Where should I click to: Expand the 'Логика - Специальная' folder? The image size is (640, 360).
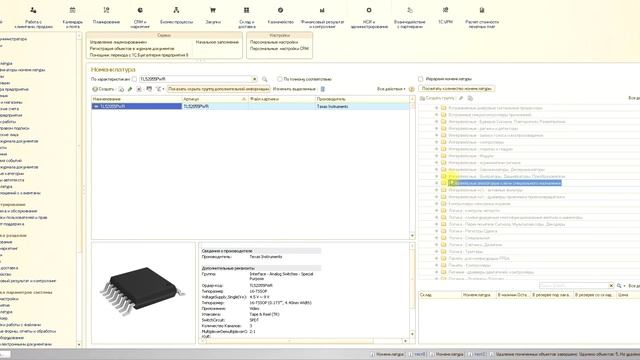pyautogui.click(x=436, y=238)
